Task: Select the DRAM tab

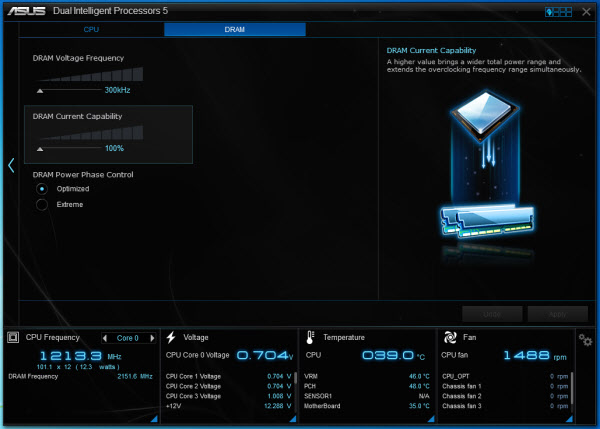Action: (235, 29)
